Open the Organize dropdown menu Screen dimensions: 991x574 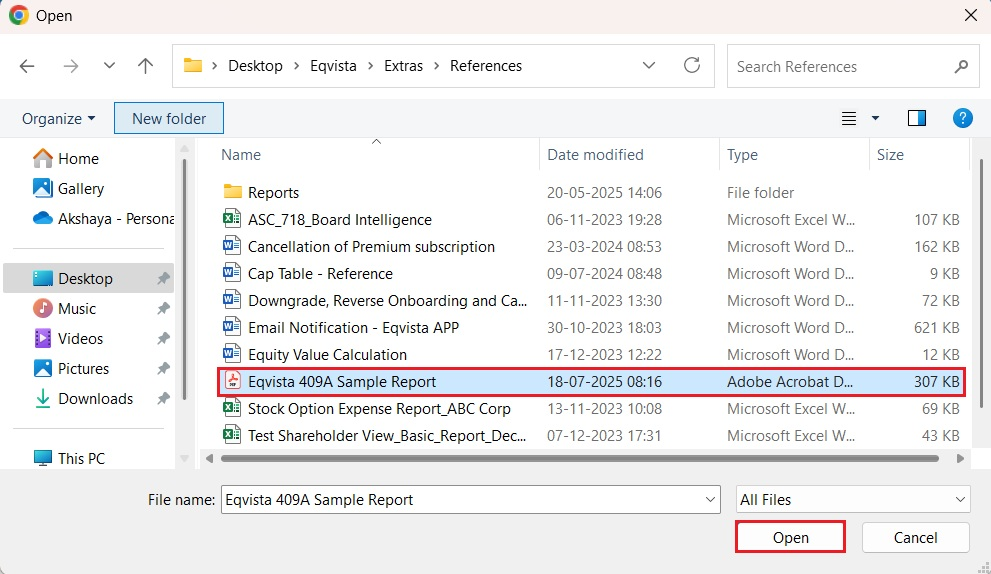coord(59,118)
